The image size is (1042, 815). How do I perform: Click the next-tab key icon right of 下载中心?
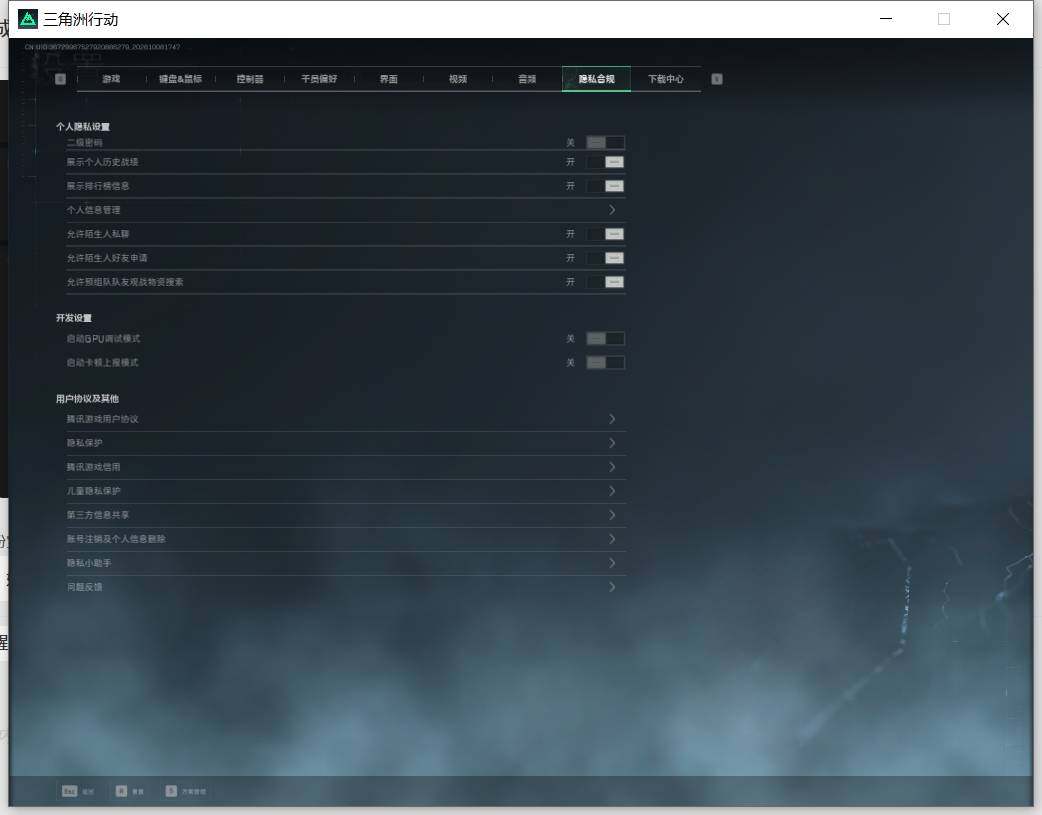click(716, 79)
